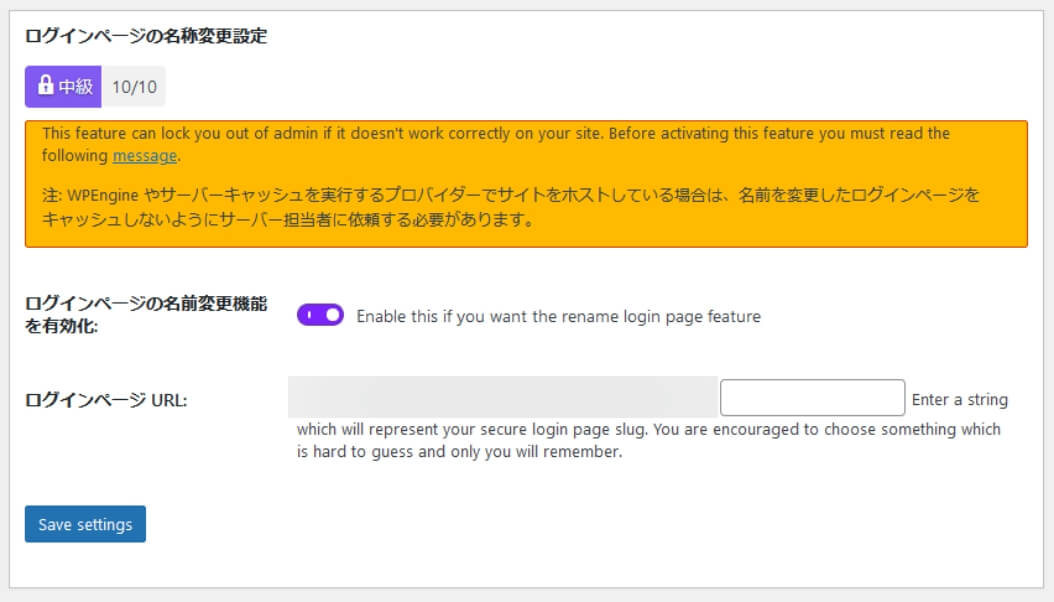Open the "message" link in the warning
The width and height of the screenshot is (1054, 602).
(x=145, y=156)
